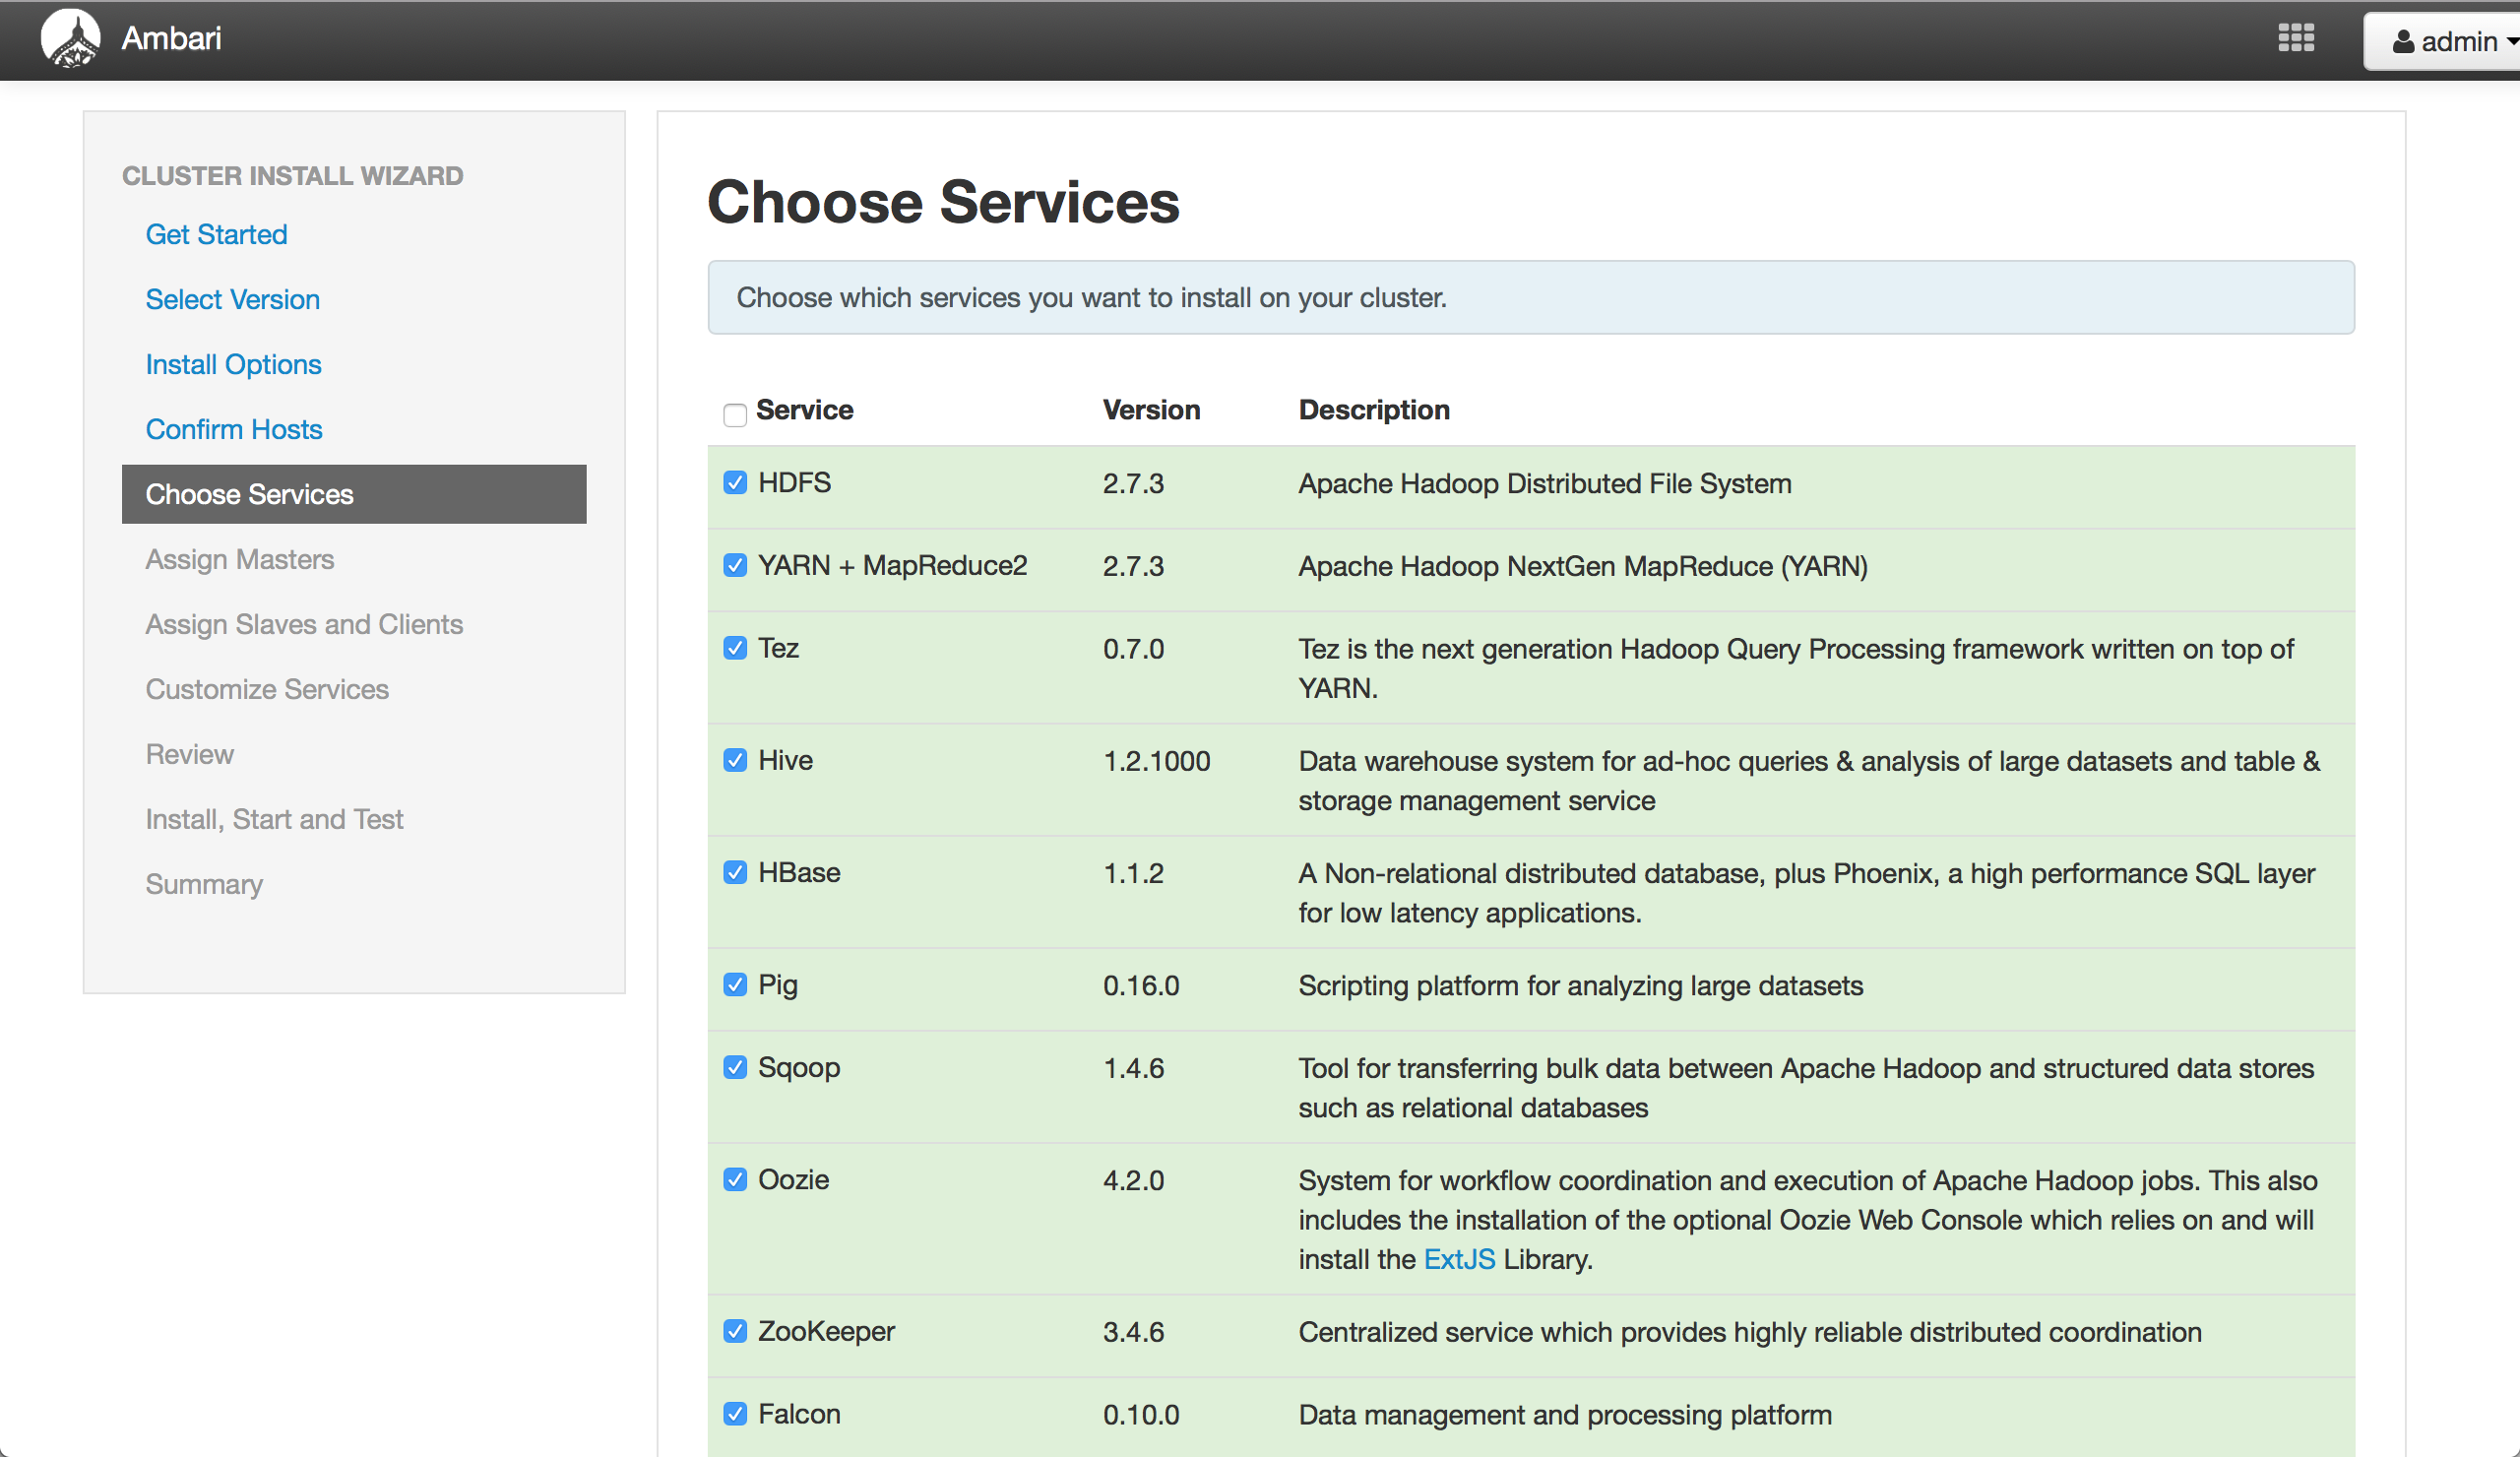Click the Version column header
This screenshot has height=1457, width=2520.
1151,410
